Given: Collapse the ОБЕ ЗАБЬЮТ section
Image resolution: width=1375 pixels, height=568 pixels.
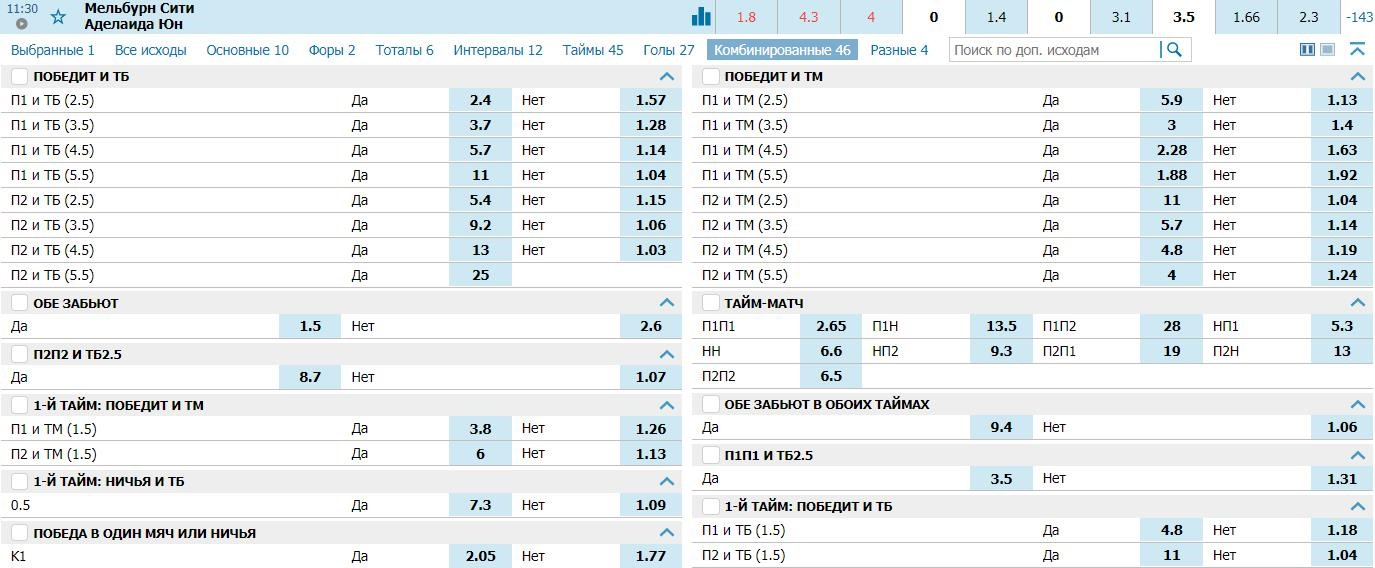Looking at the screenshot, I should point(667,302).
